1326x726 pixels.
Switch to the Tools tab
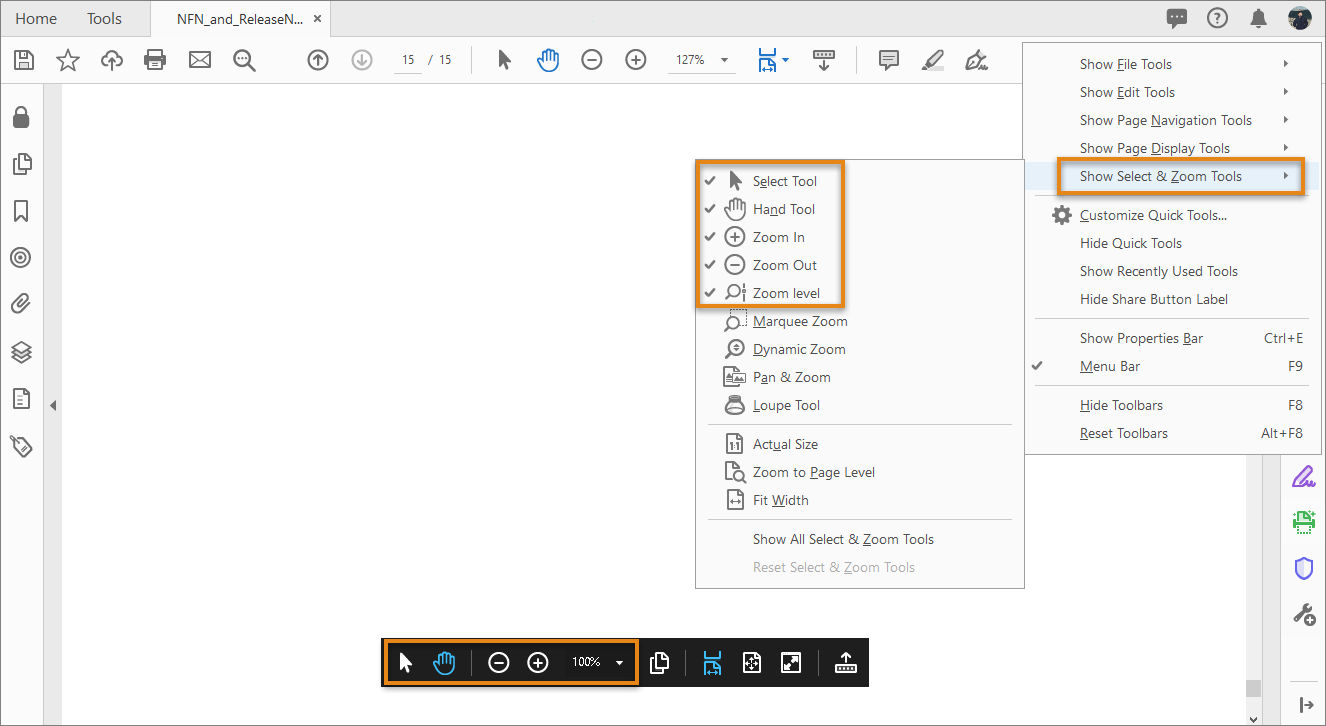click(104, 18)
